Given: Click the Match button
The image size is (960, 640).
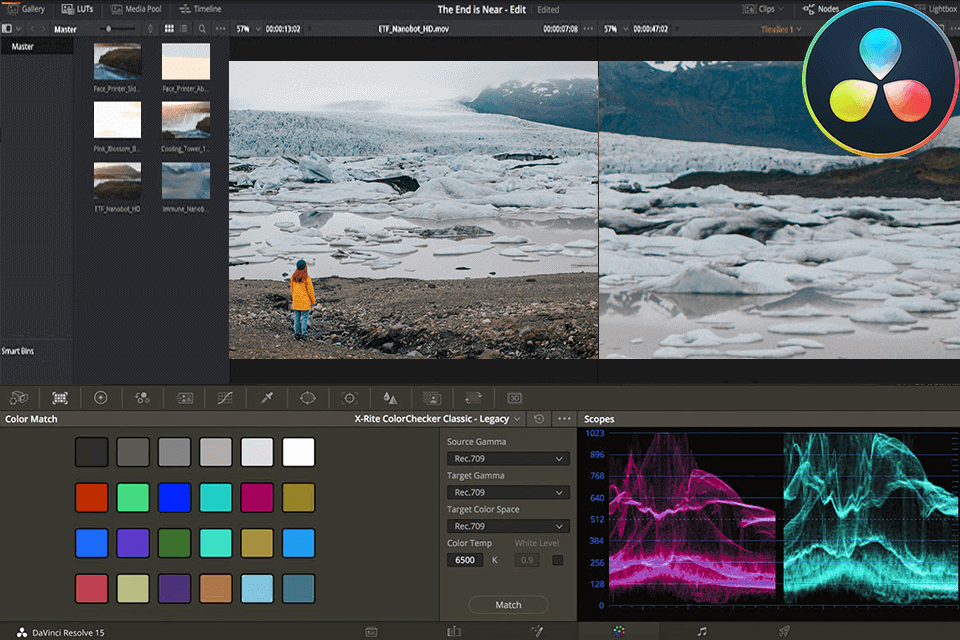Looking at the screenshot, I should [x=508, y=604].
